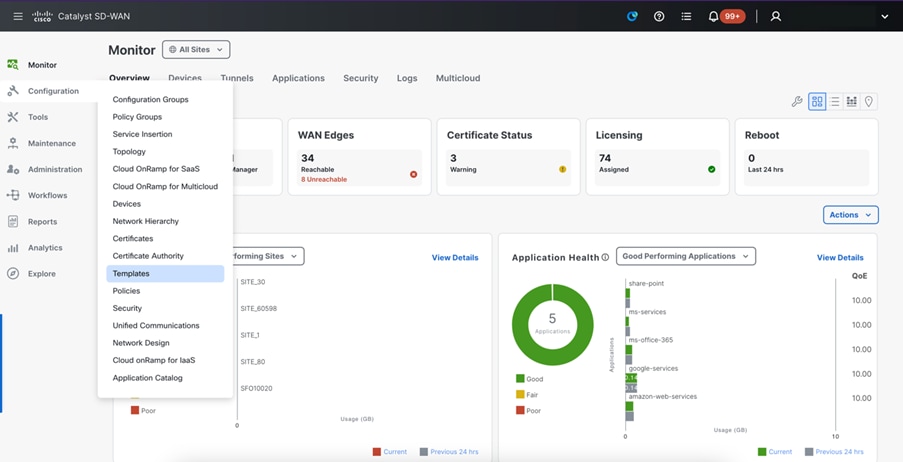Screen dimensions: 903x462
Task: Click the Good legend green swatch
Action: [520, 378]
